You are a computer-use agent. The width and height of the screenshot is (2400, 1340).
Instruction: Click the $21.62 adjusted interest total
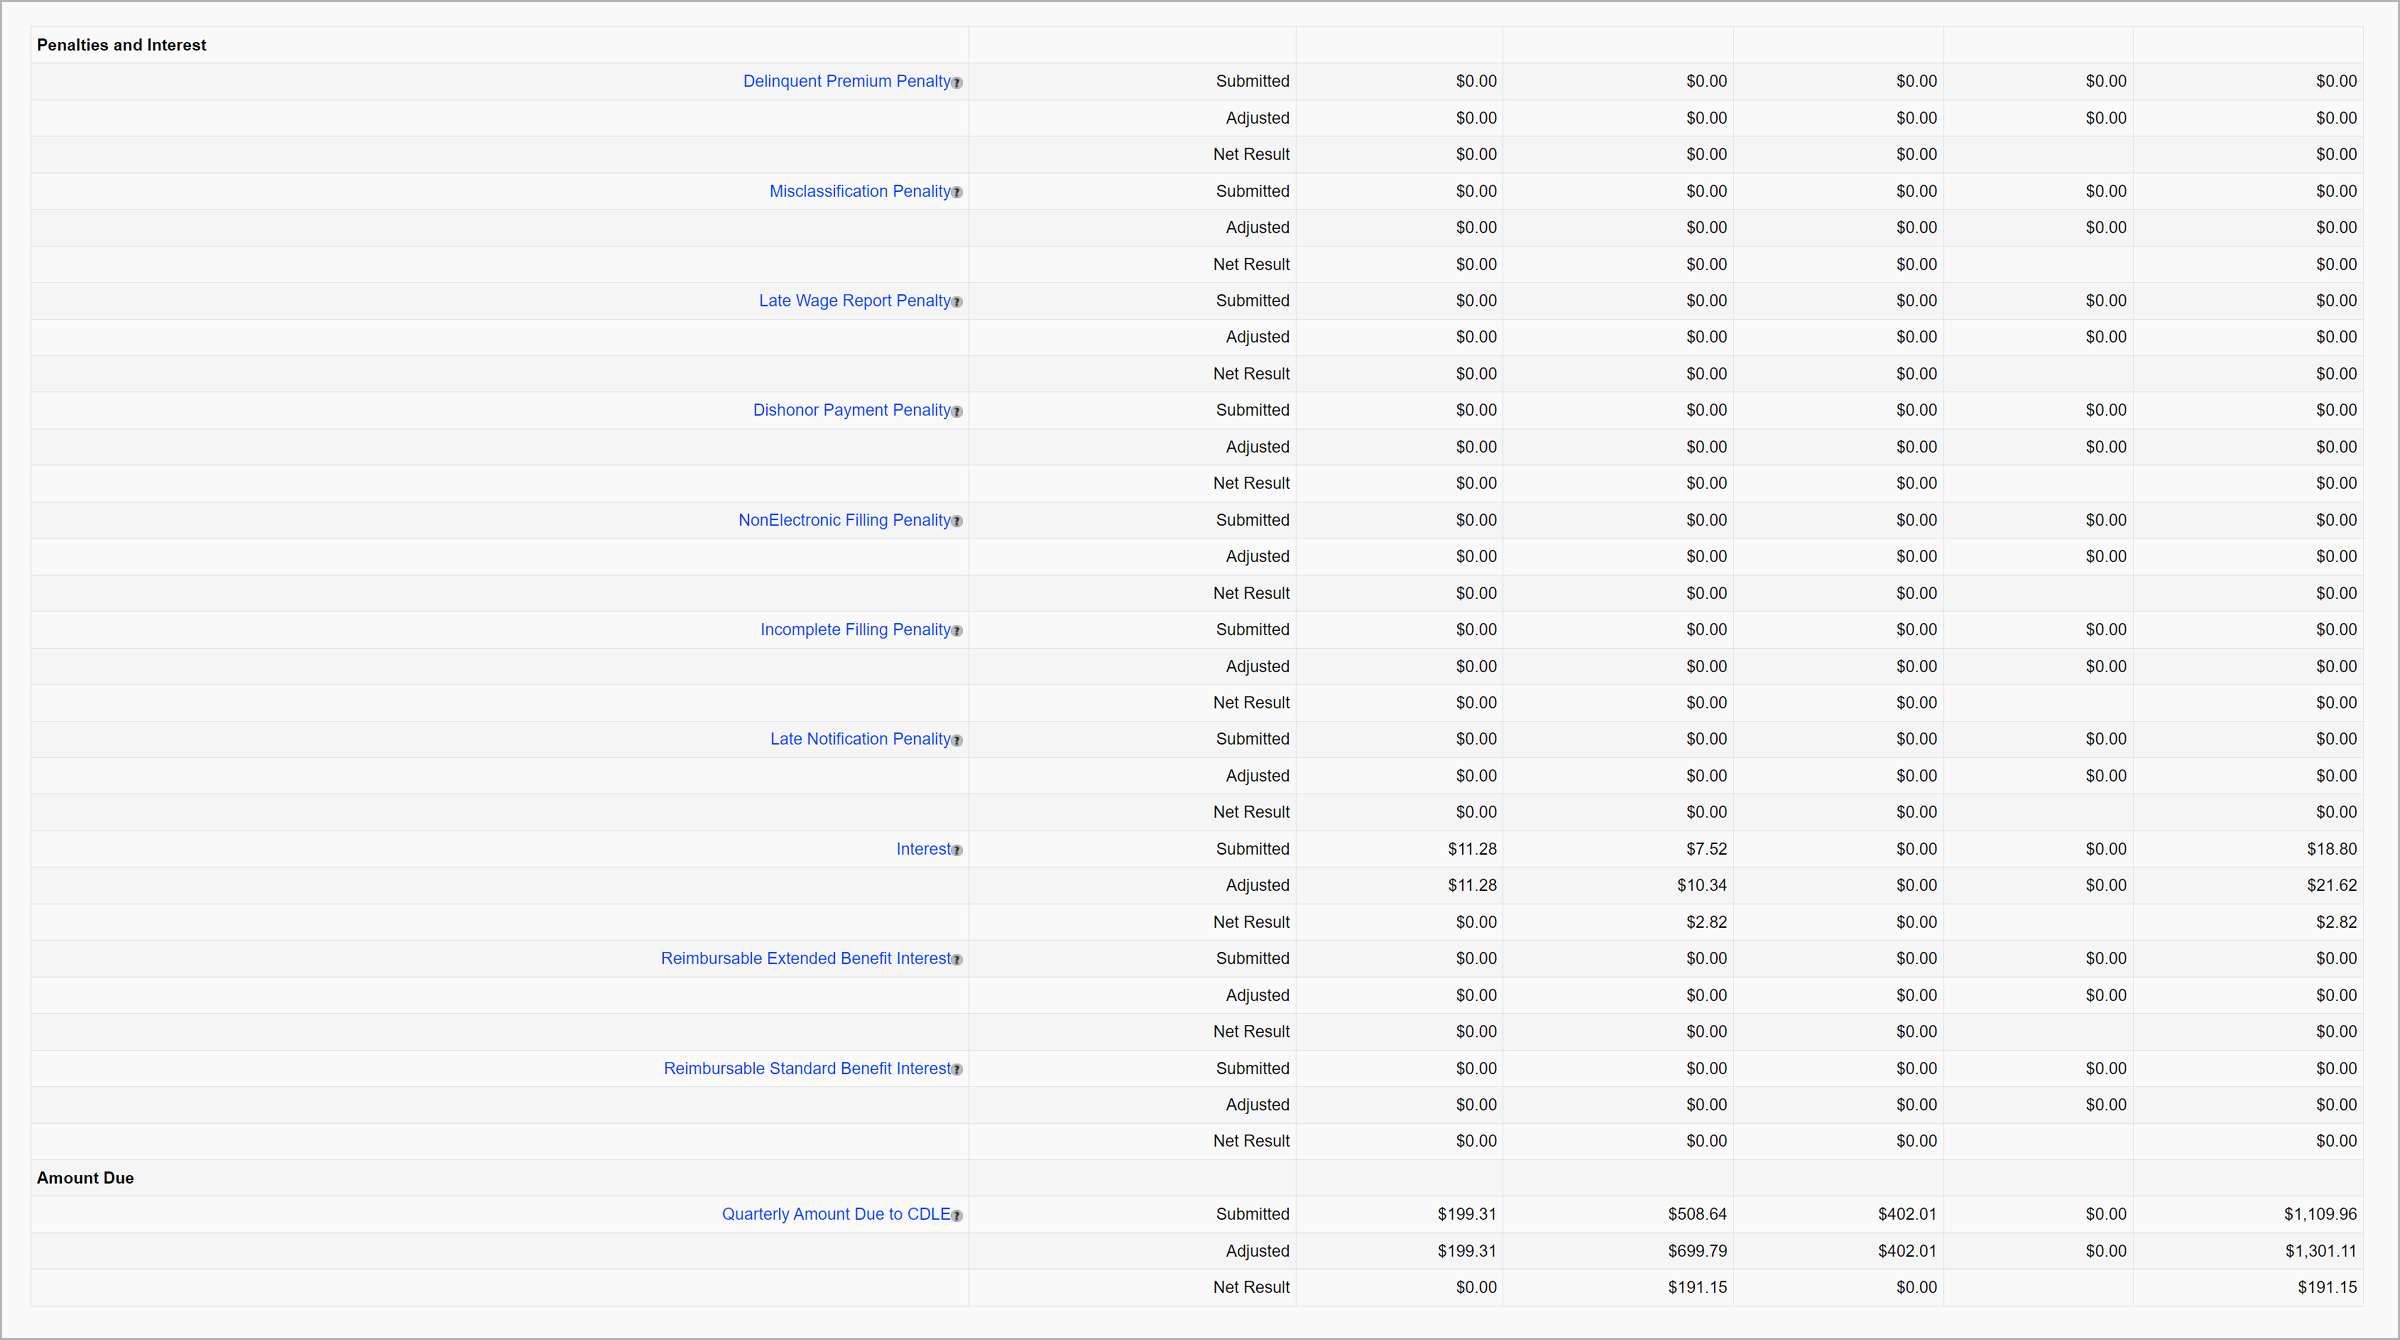coord(2331,885)
